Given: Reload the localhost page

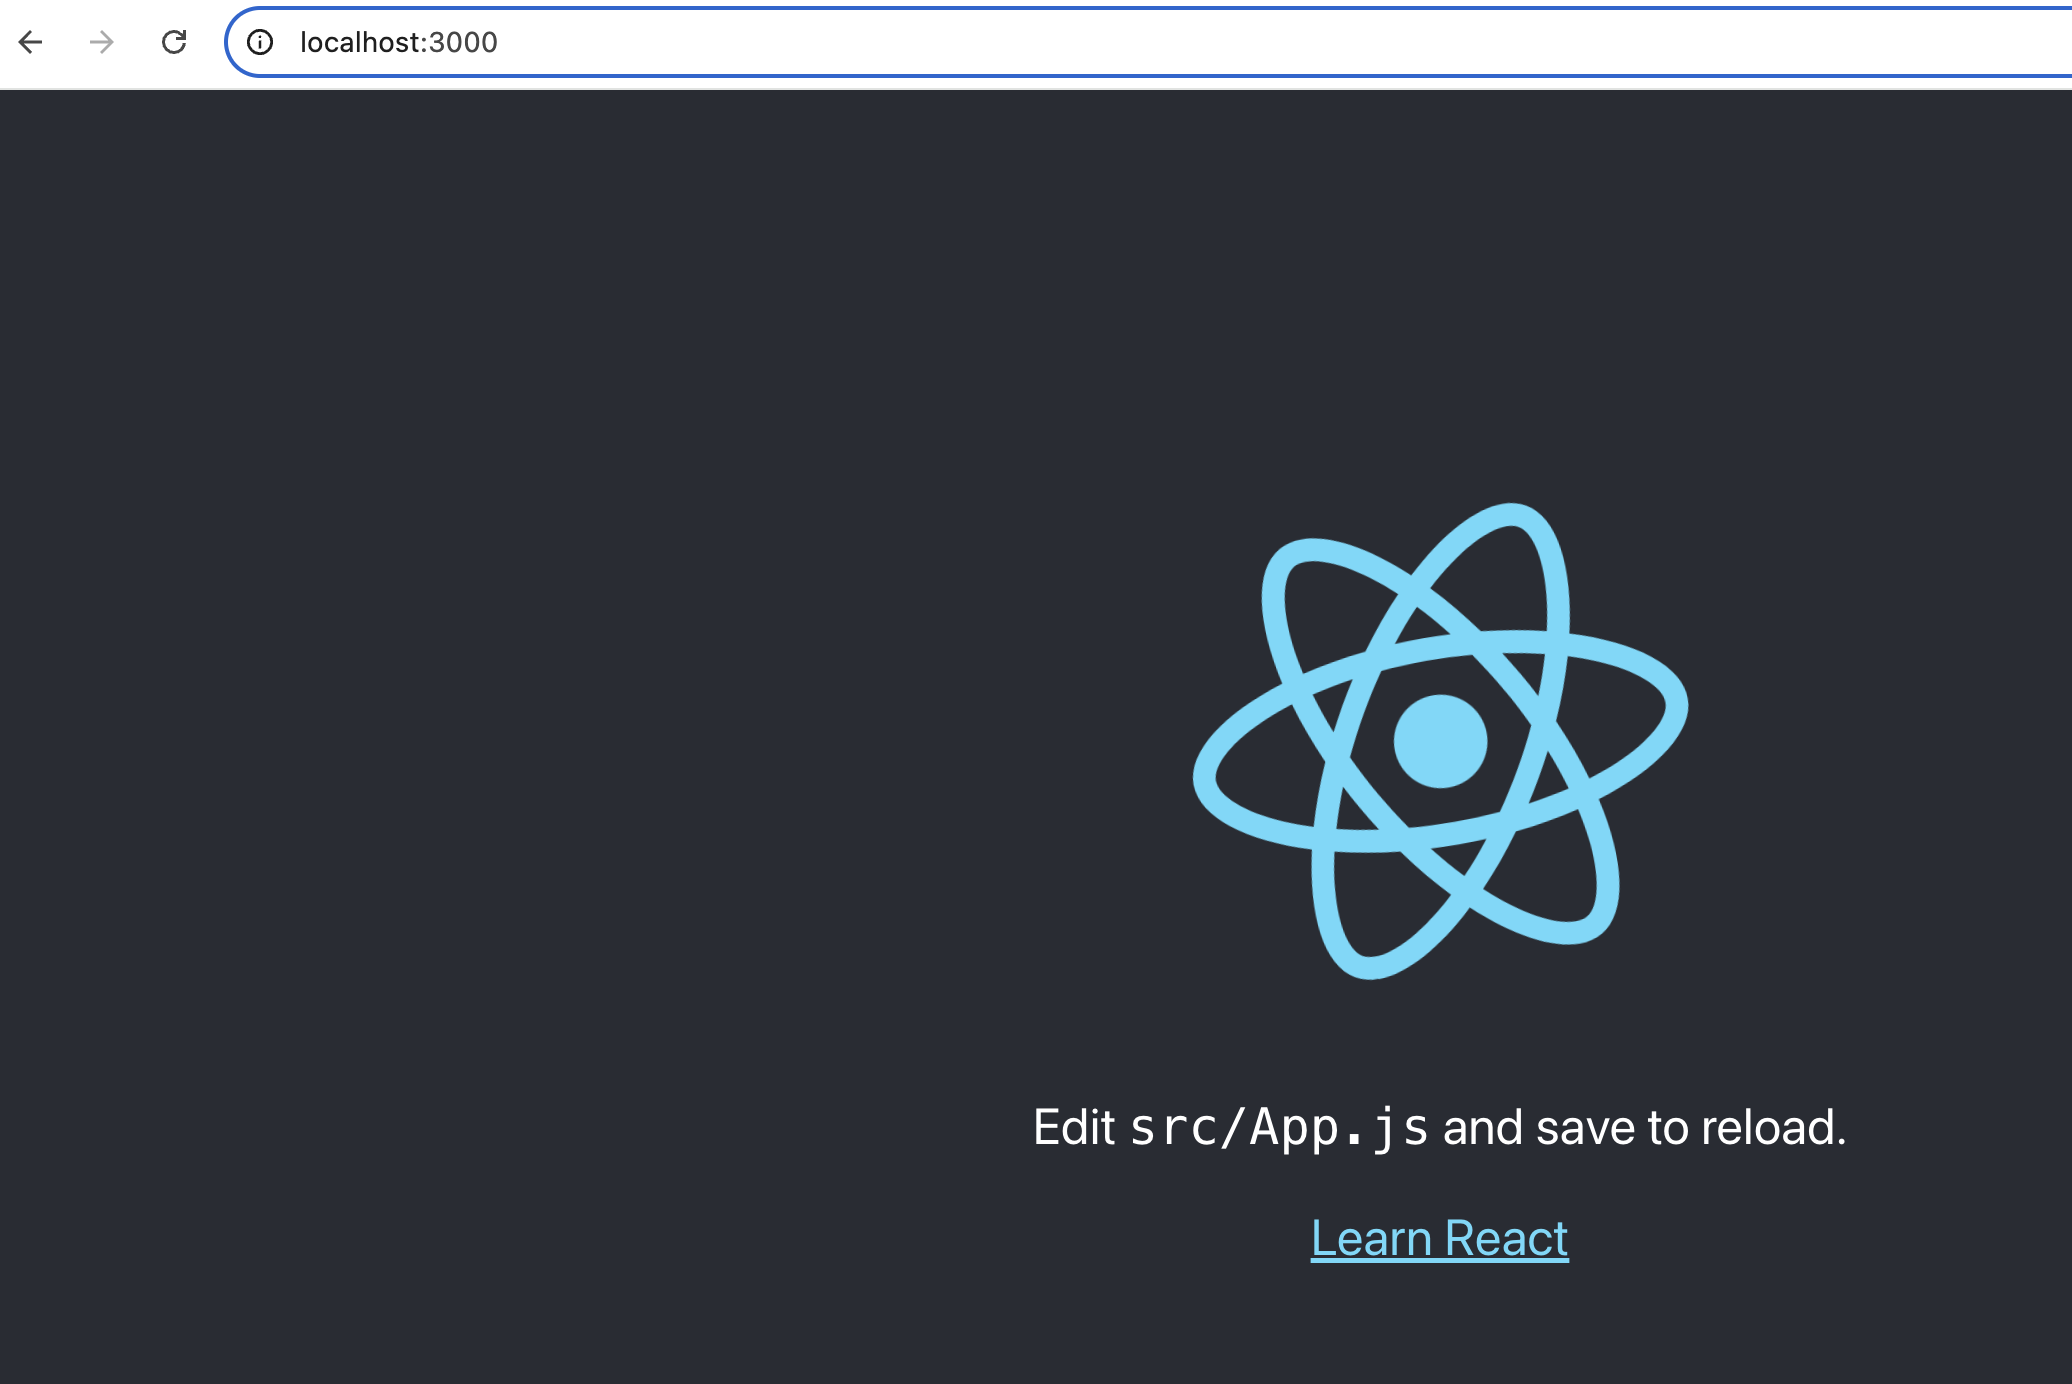Looking at the screenshot, I should tap(174, 42).
